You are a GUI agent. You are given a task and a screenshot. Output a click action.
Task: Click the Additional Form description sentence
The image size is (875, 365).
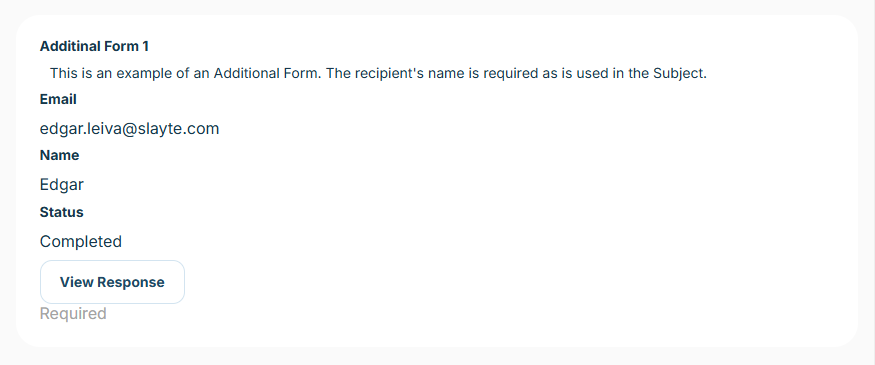[378, 73]
